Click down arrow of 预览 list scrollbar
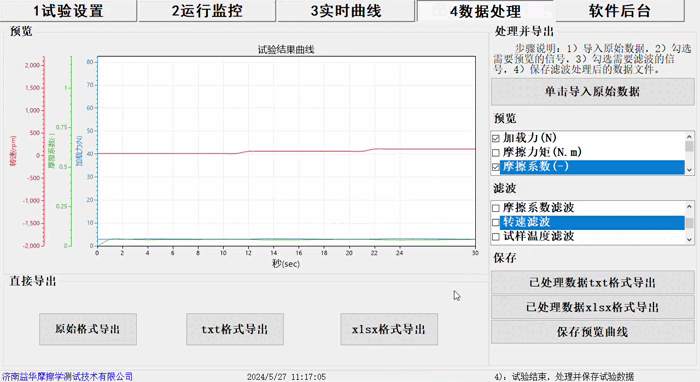This screenshot has height=382, width=700. coord(689,170)
